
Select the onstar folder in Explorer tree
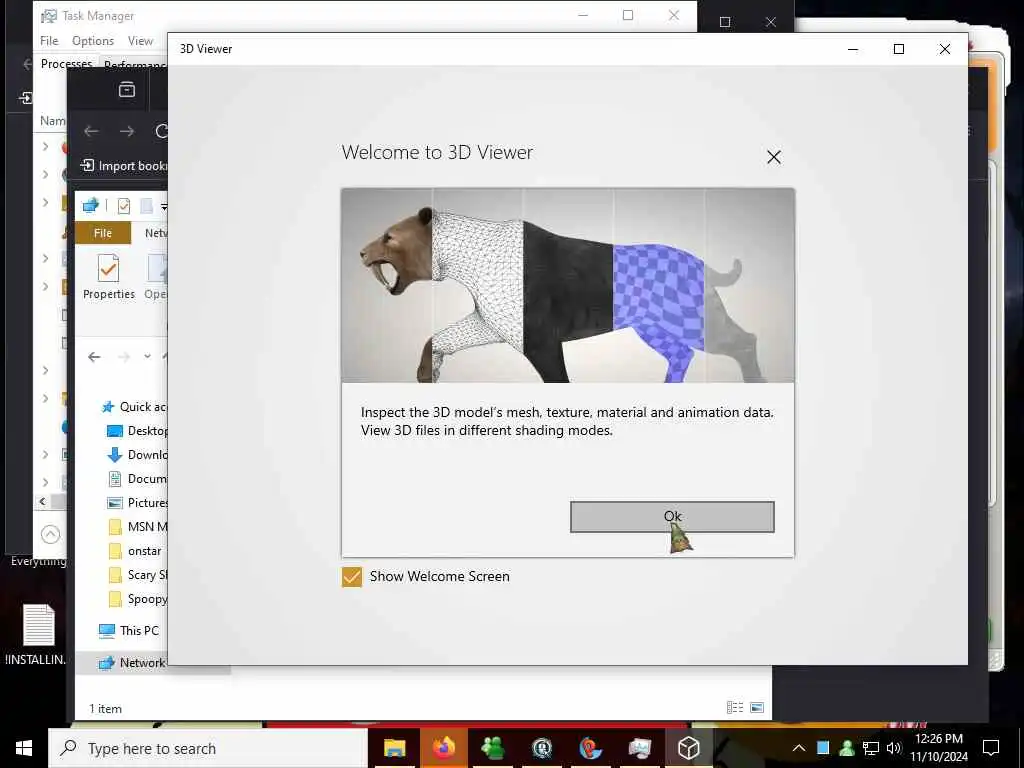point(135,551)
